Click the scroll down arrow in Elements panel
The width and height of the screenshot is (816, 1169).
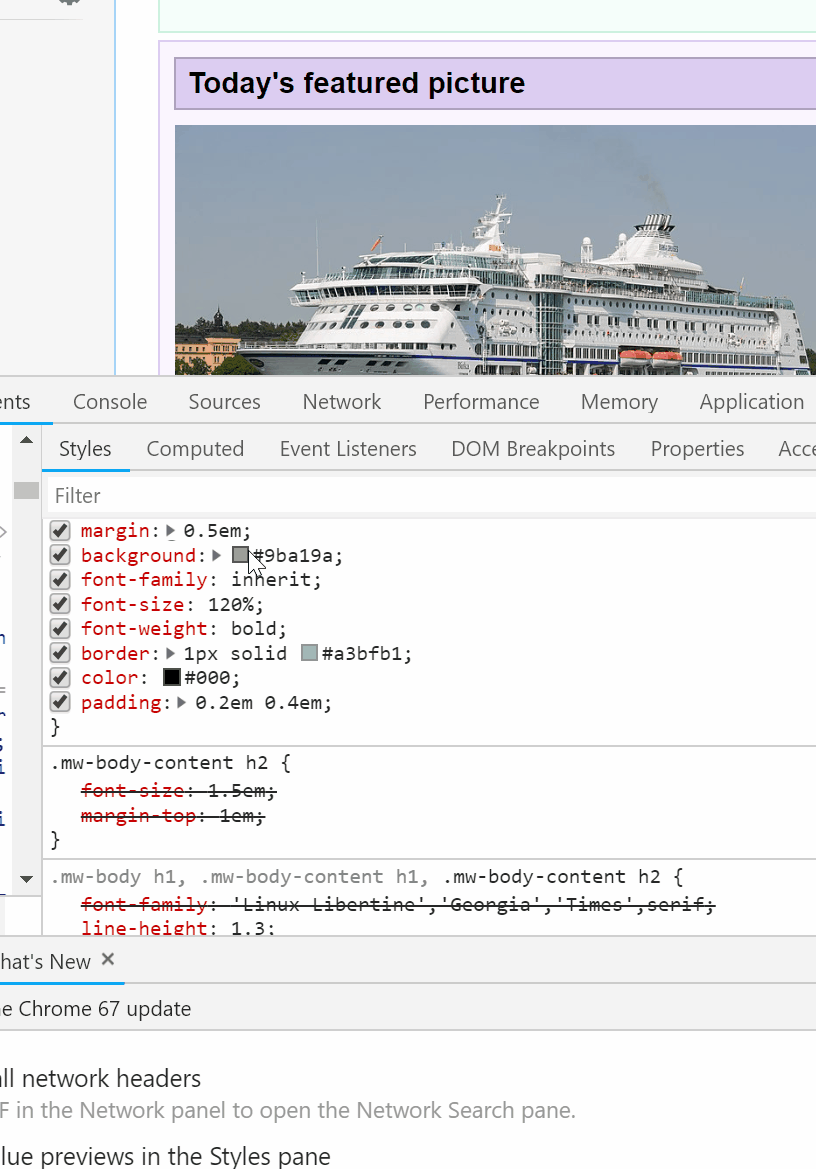click(26, 880)
